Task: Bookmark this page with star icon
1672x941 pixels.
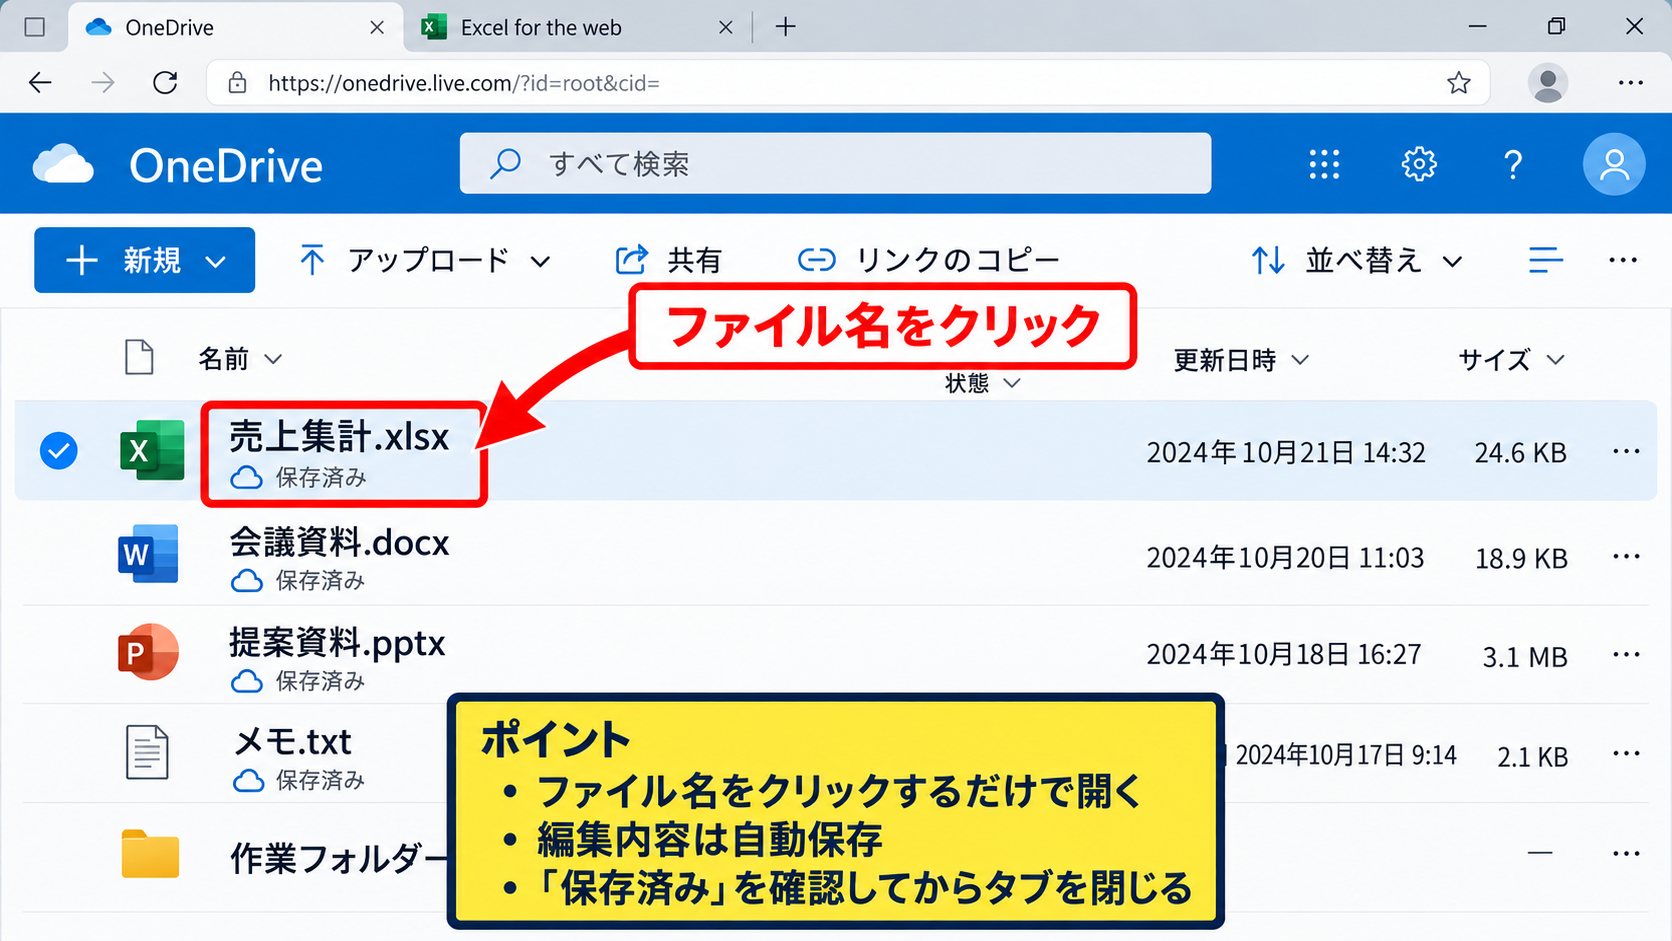Action: click(1459, 83)
